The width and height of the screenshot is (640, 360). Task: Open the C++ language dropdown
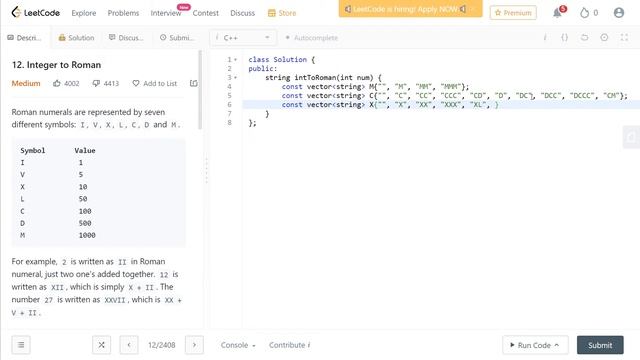click(243, 38)
